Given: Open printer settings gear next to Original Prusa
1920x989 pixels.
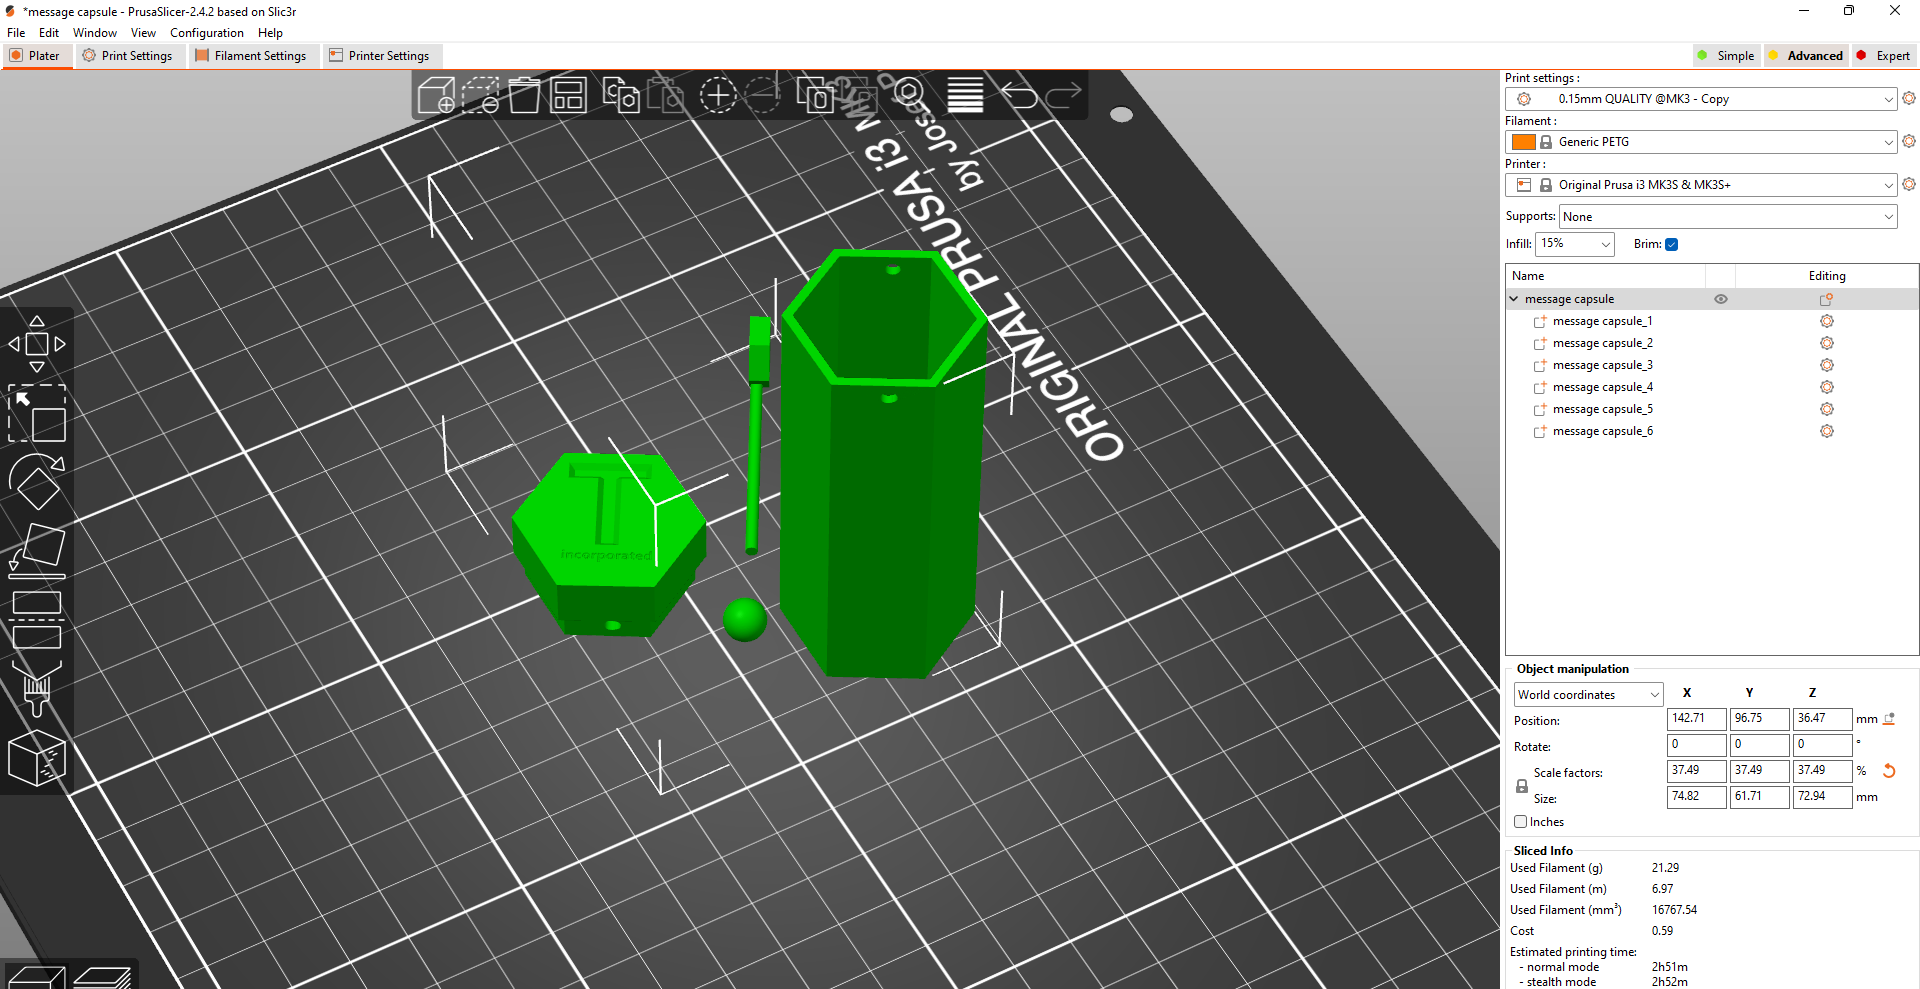Looking at the screenshot, I should click(x=1909, y=184).
